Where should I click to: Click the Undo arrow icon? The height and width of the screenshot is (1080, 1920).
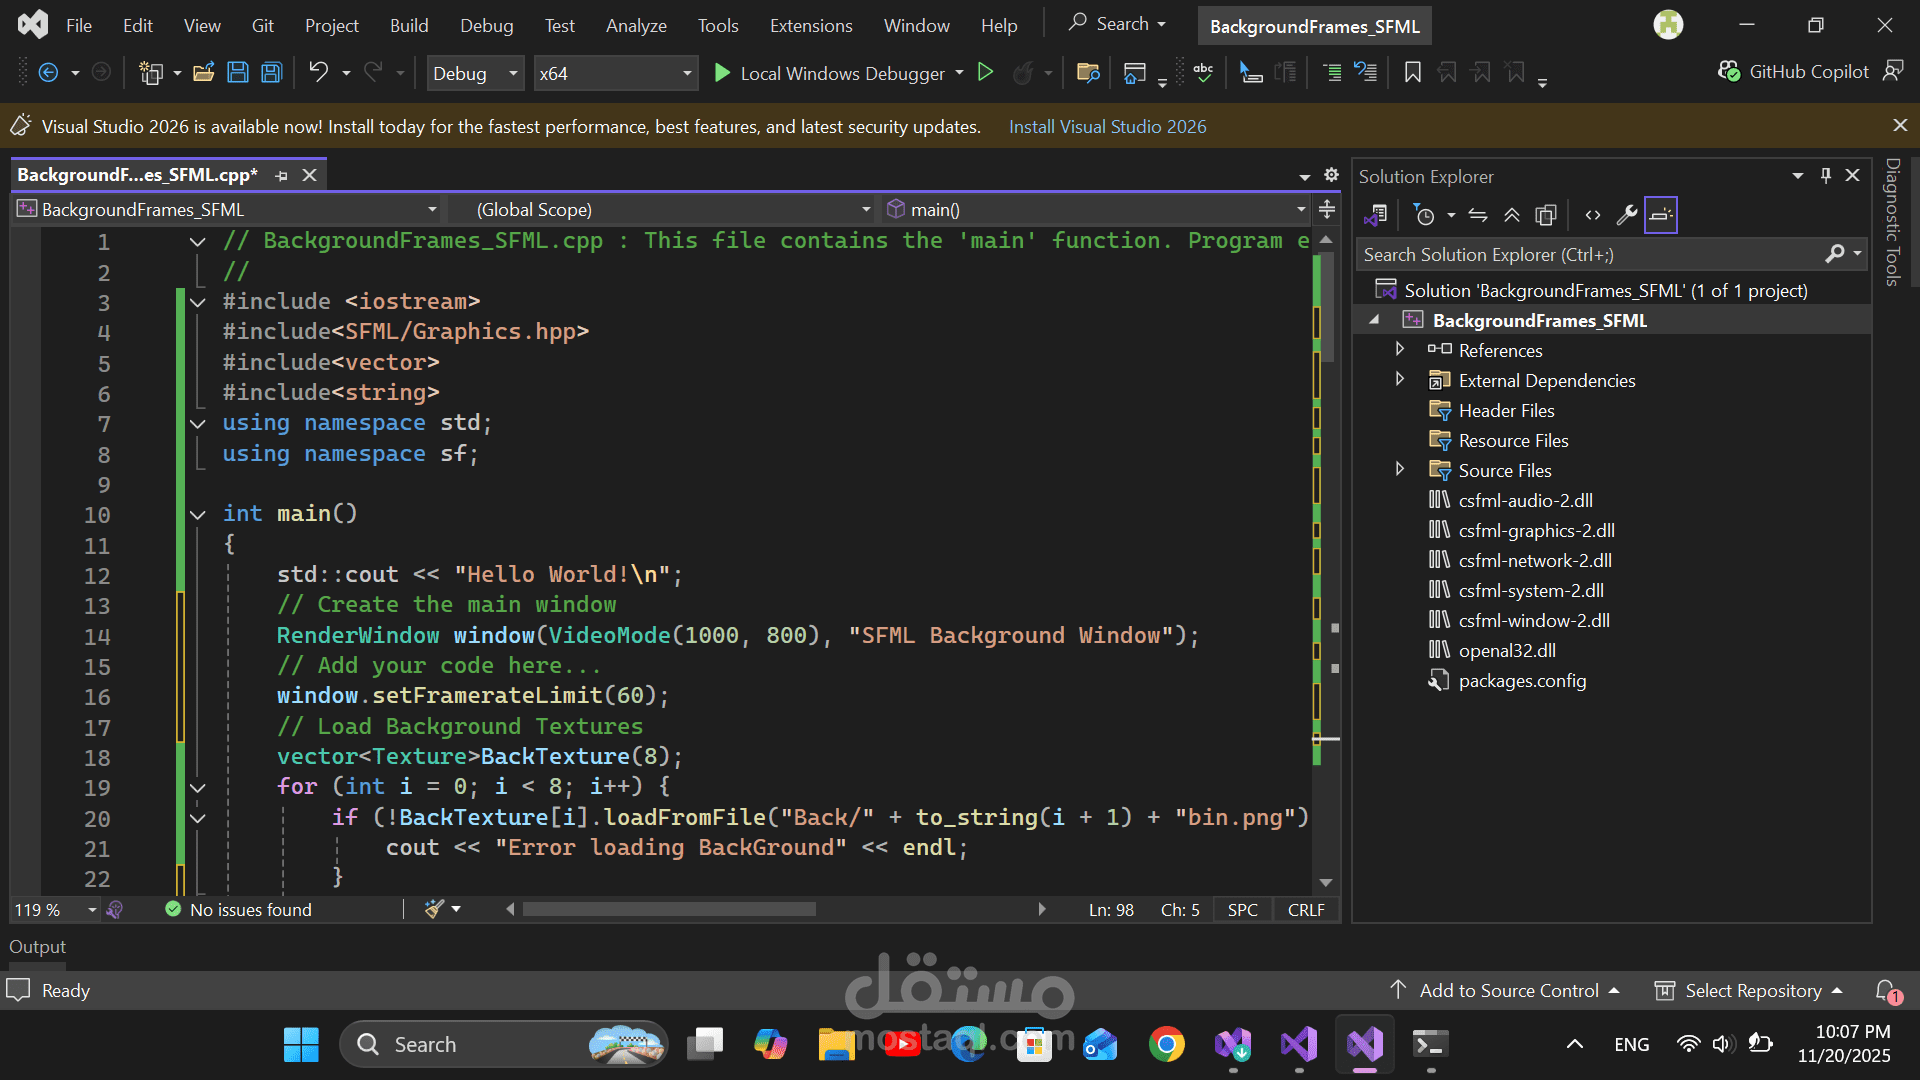(x=318, y=72)
